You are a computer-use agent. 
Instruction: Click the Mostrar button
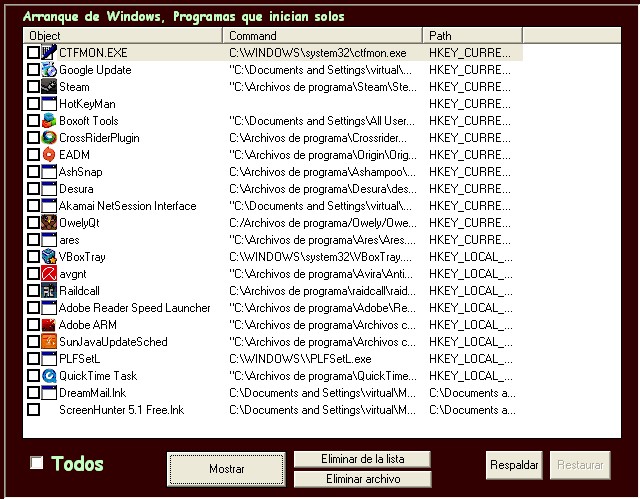coord(227,469)
